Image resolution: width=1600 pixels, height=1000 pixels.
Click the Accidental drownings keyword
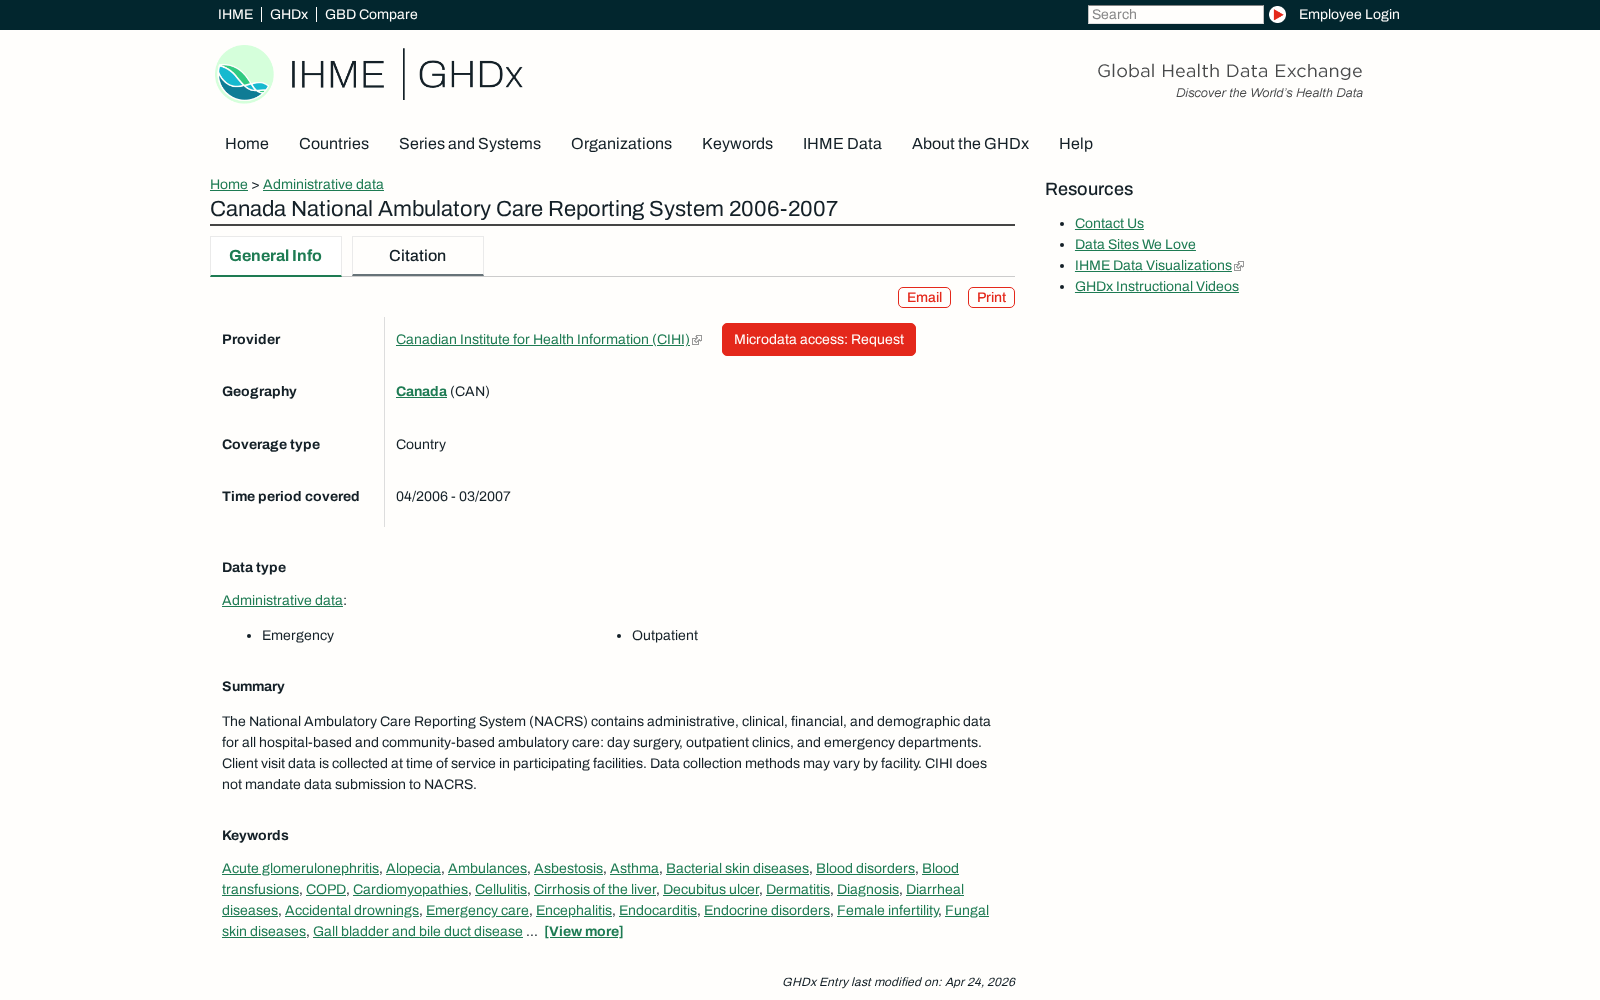tap(352, 910)
